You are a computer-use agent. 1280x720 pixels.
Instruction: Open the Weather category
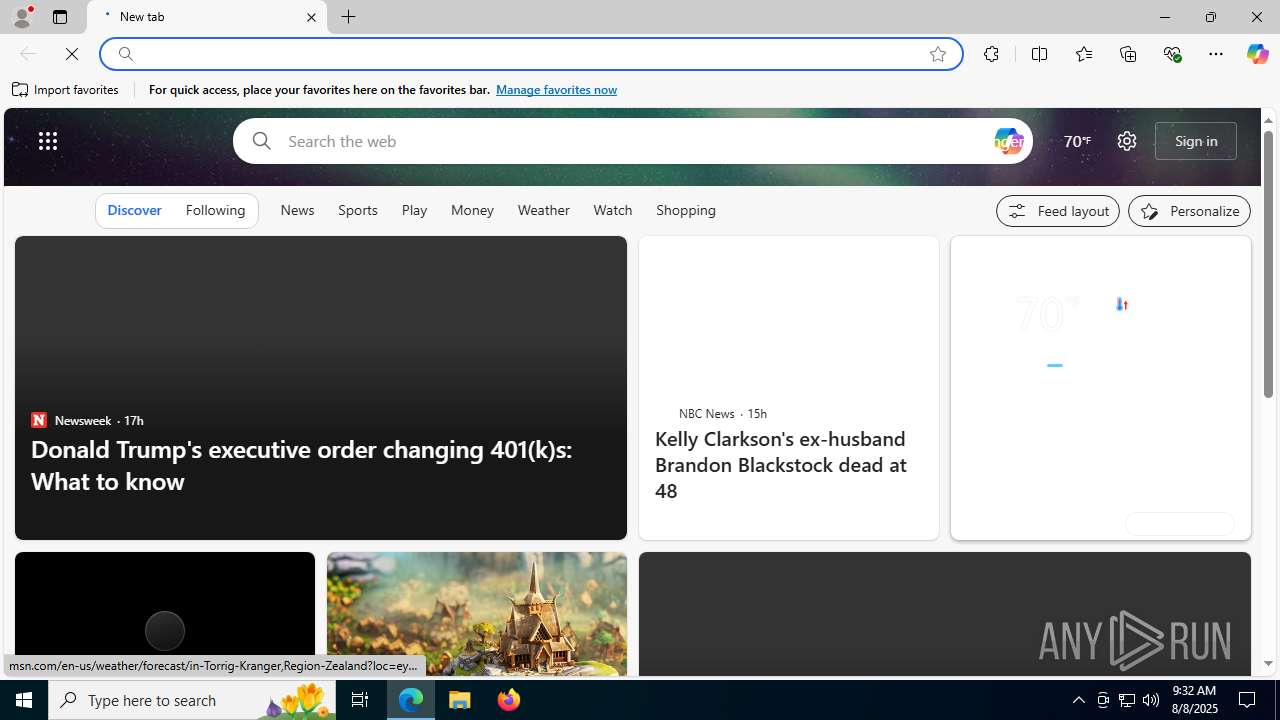(543, 211)
